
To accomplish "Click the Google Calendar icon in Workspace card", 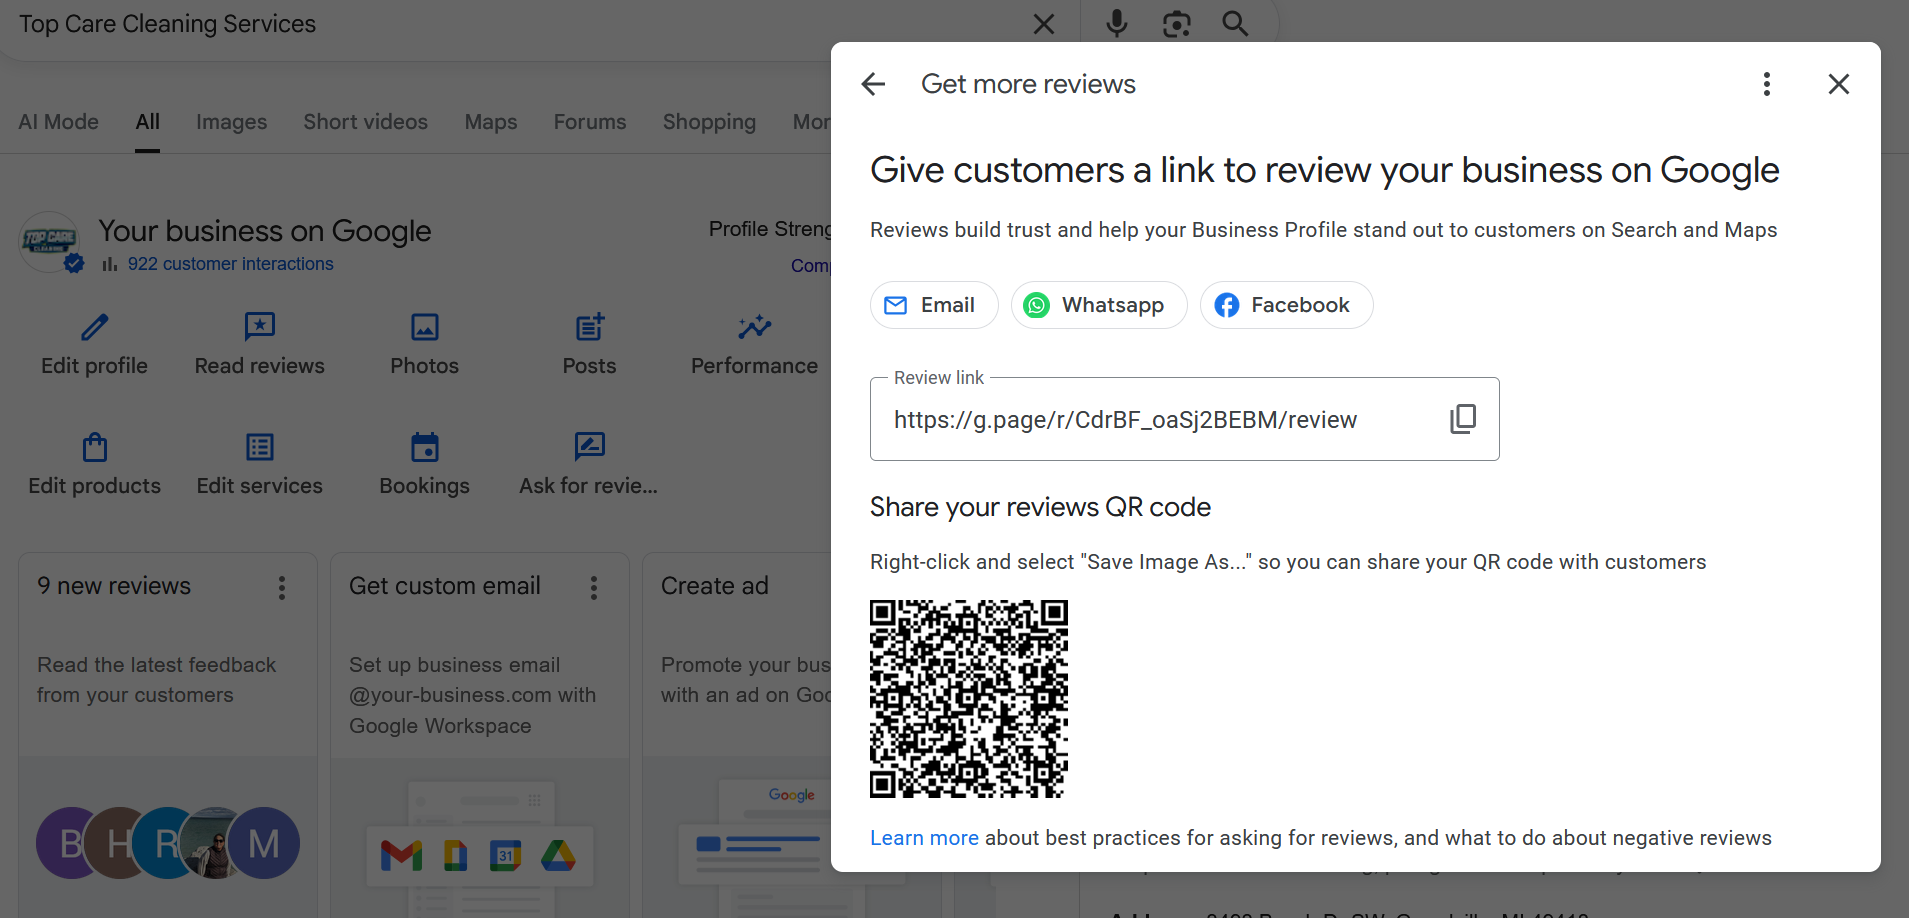I will pyautogui.click(x=506, y=856).
